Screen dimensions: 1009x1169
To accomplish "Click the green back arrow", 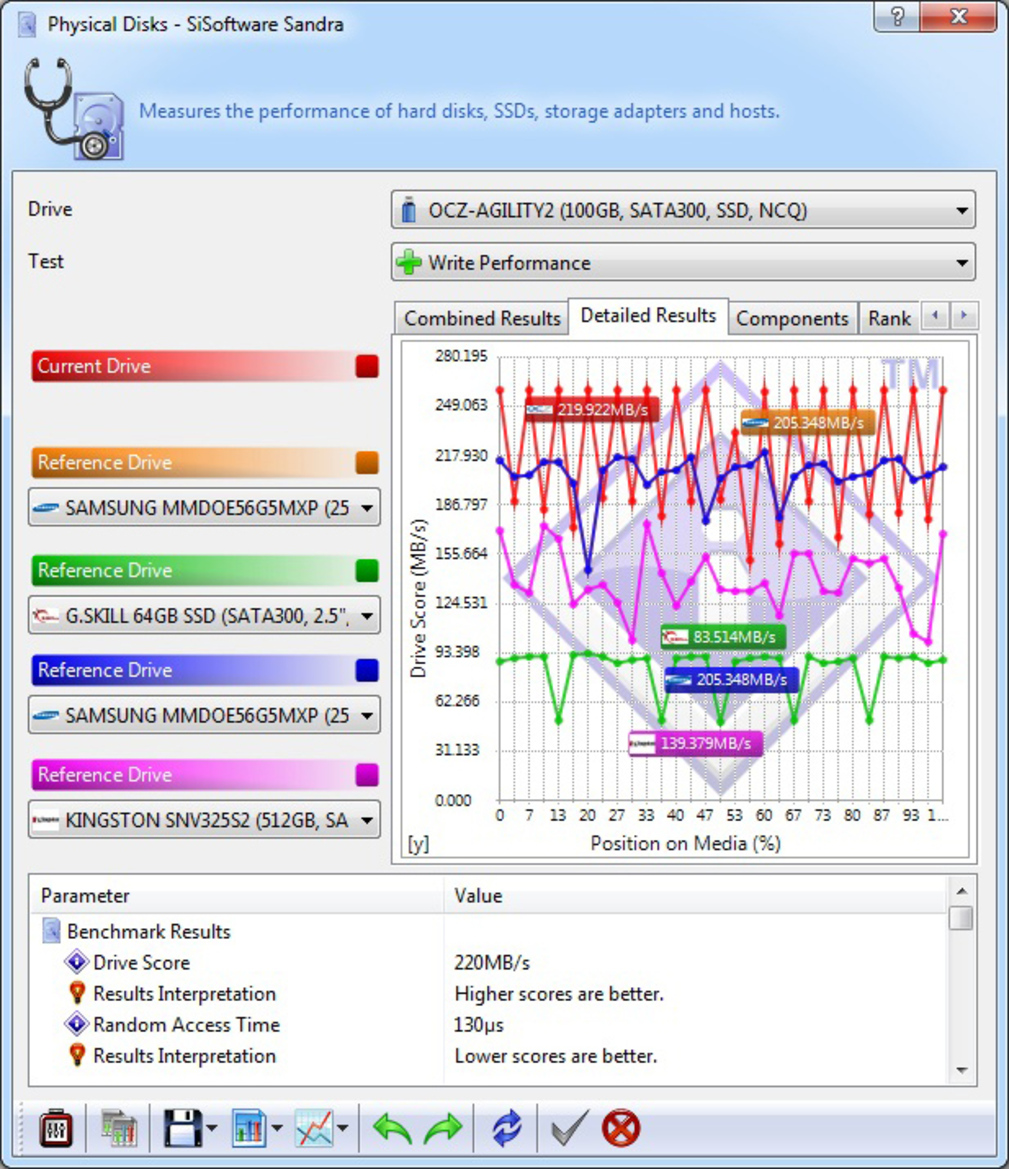I will click(x=392, y=1128).
